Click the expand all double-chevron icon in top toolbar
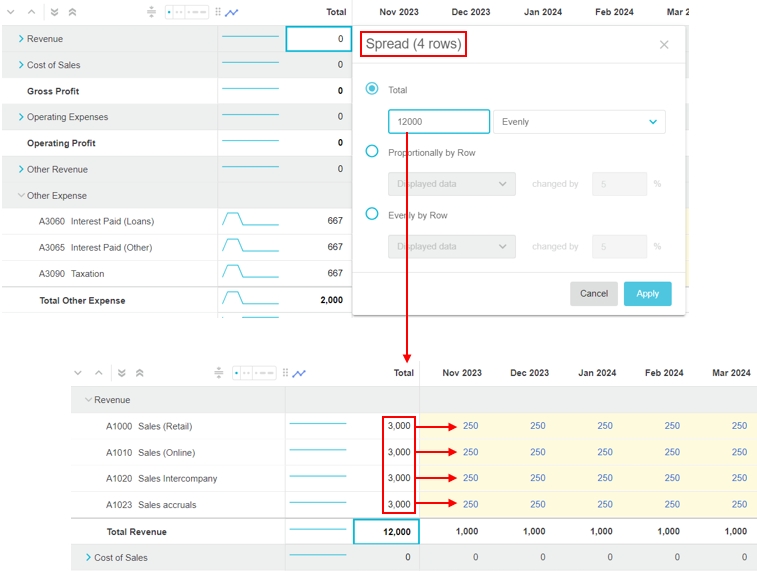 (x=54, y=13)
